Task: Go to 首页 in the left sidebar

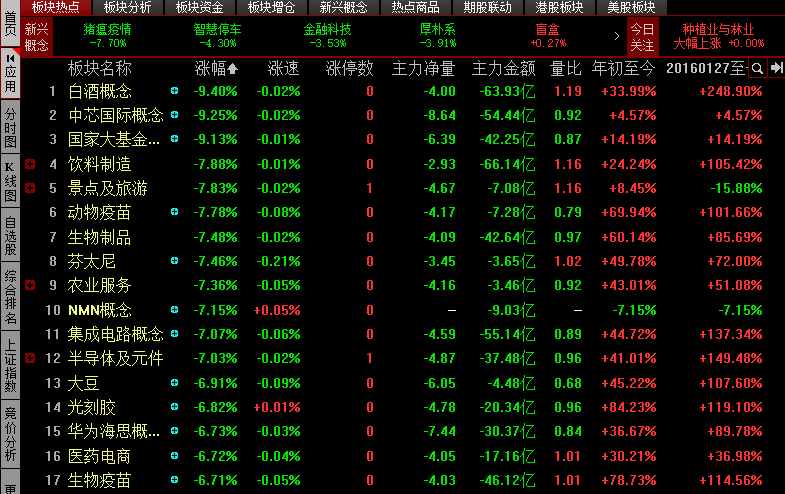Action: pyautogui.click(x=10, y=24)
